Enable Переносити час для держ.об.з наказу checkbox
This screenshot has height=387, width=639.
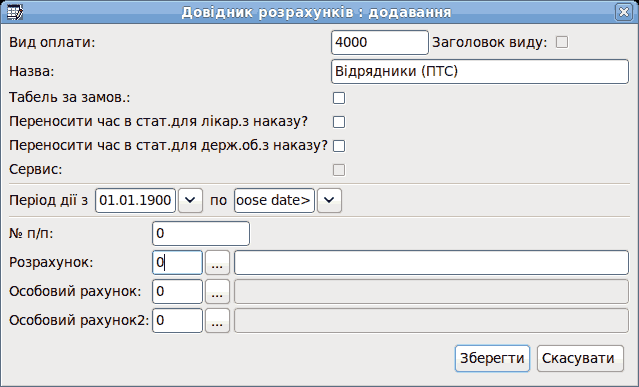coord(339,146)
